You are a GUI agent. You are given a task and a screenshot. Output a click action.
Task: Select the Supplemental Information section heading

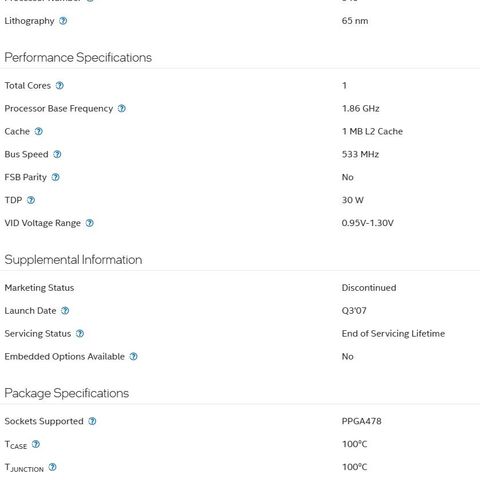73,260
